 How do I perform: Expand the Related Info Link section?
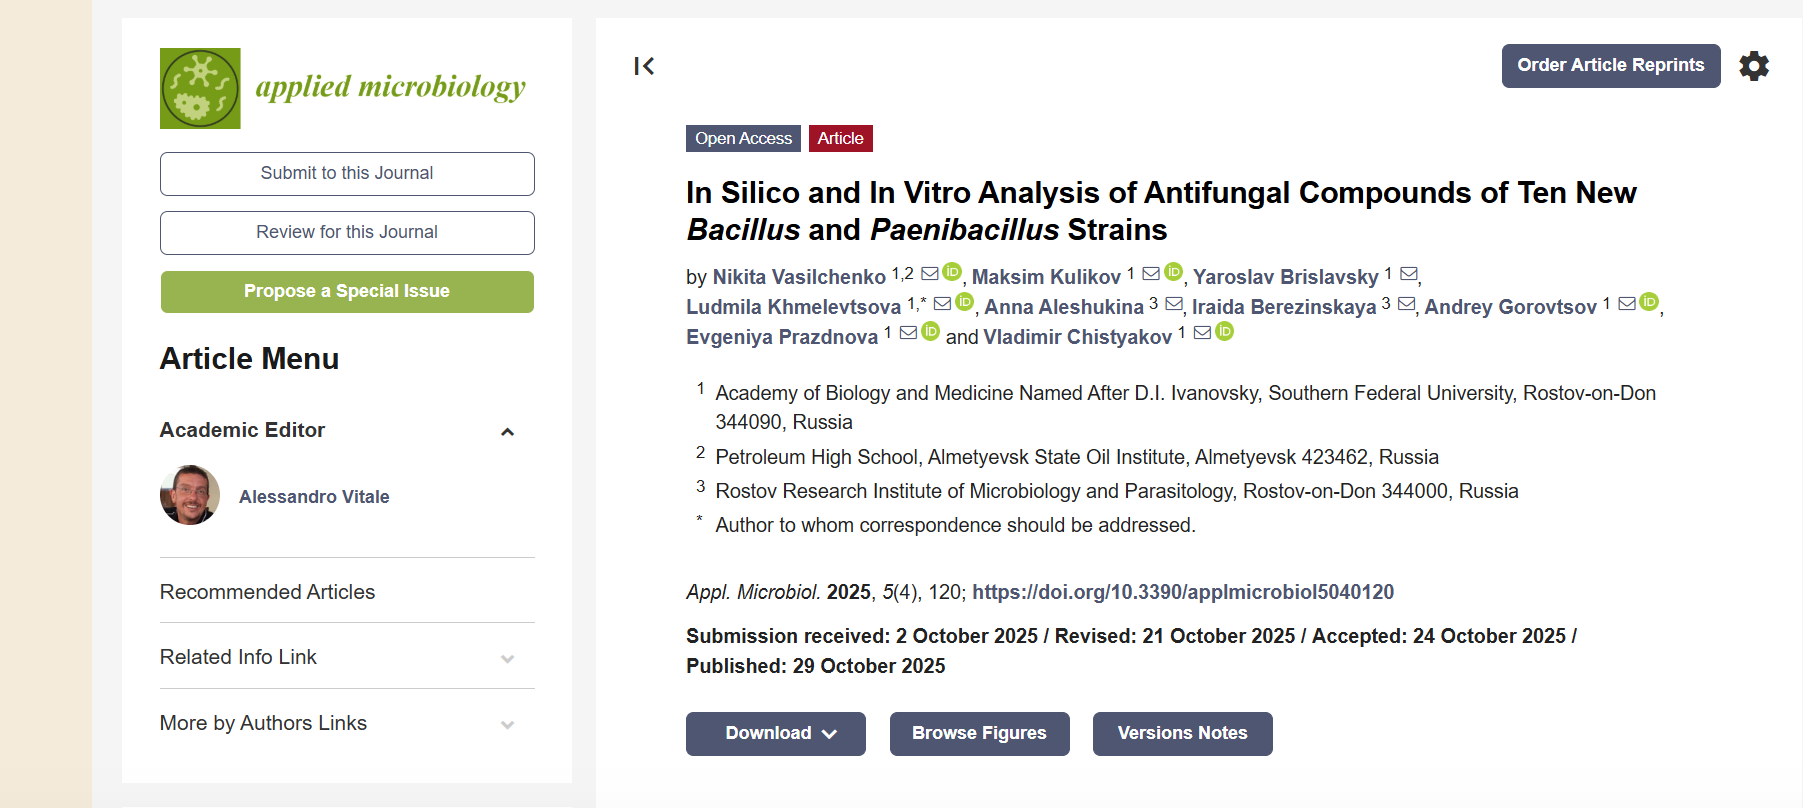pyautogui.click(x=507, y=659)
